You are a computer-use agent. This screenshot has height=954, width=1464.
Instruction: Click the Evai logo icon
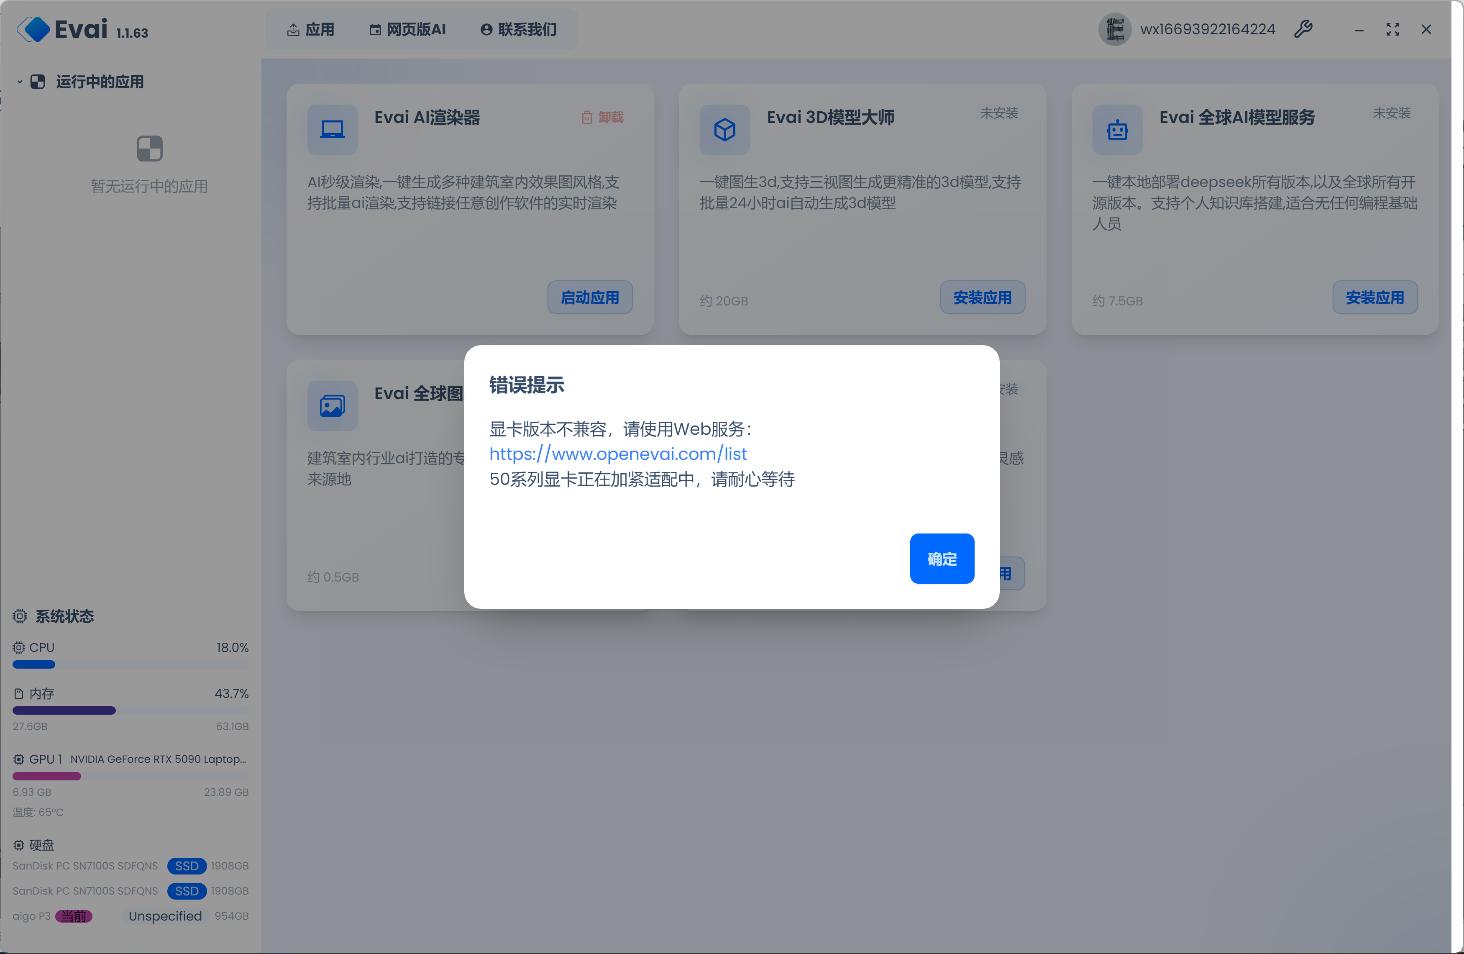point(34,29)
